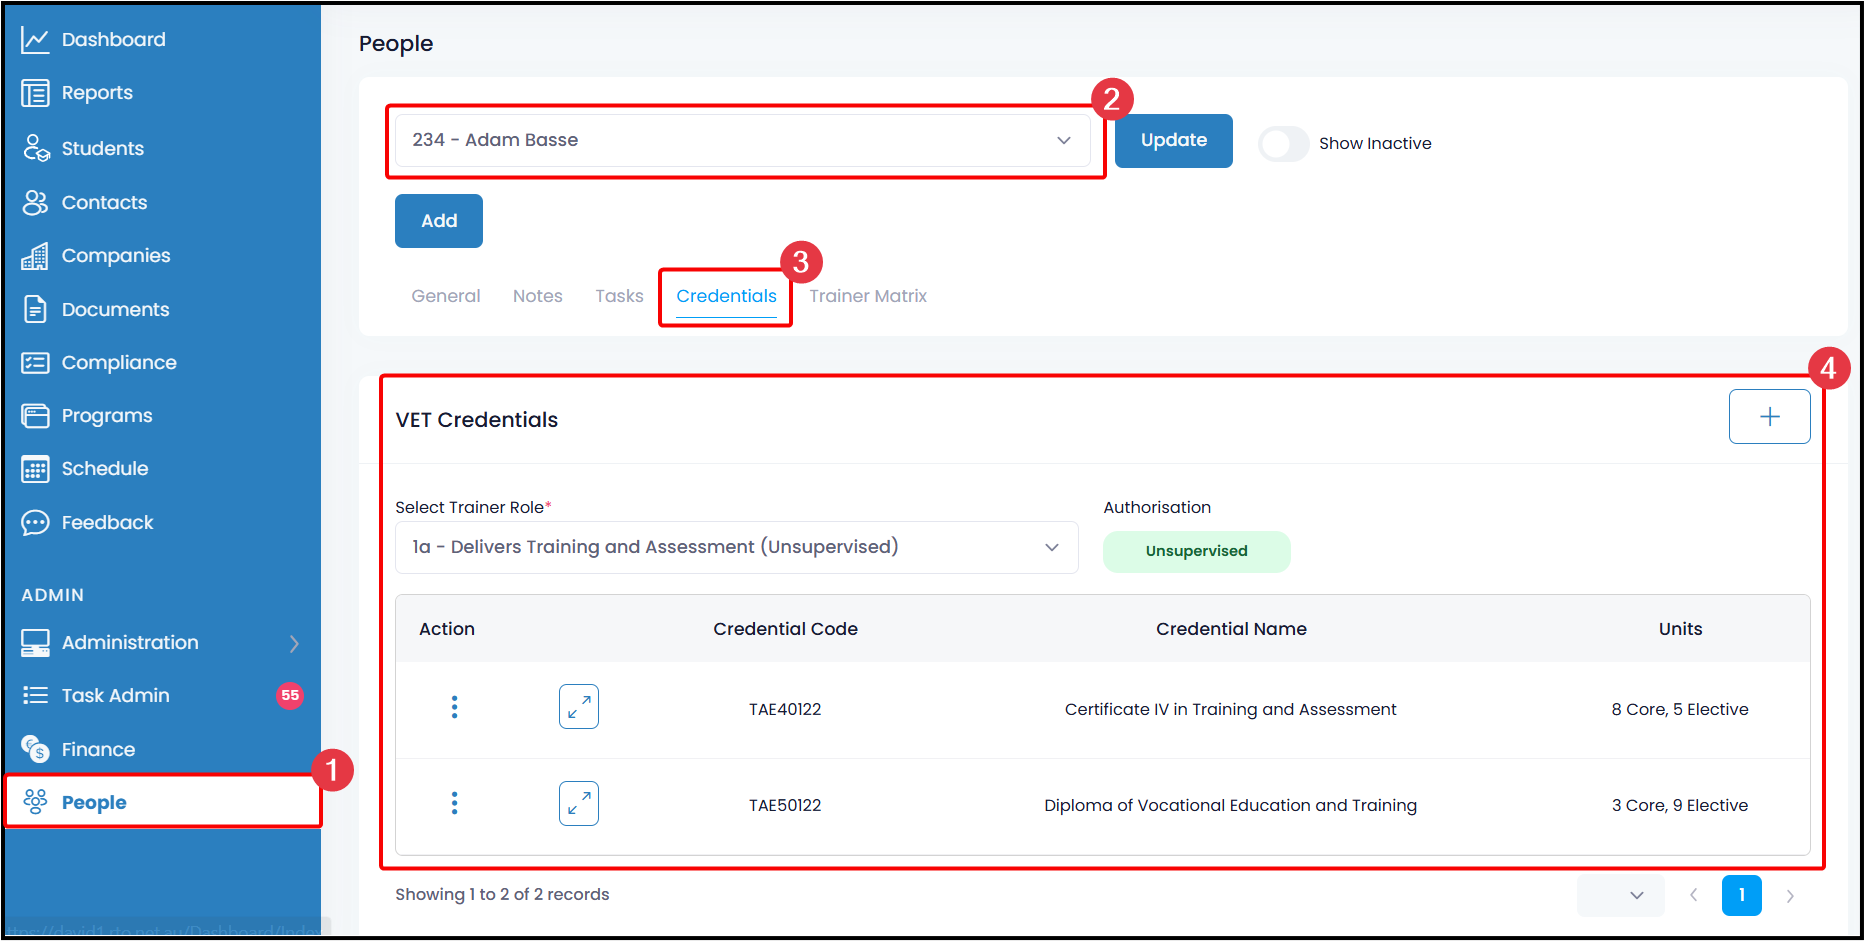The width and height of the screenshot is (1864, 941).
Task: Go to Schedule in the sidebar
Action: 105,469
